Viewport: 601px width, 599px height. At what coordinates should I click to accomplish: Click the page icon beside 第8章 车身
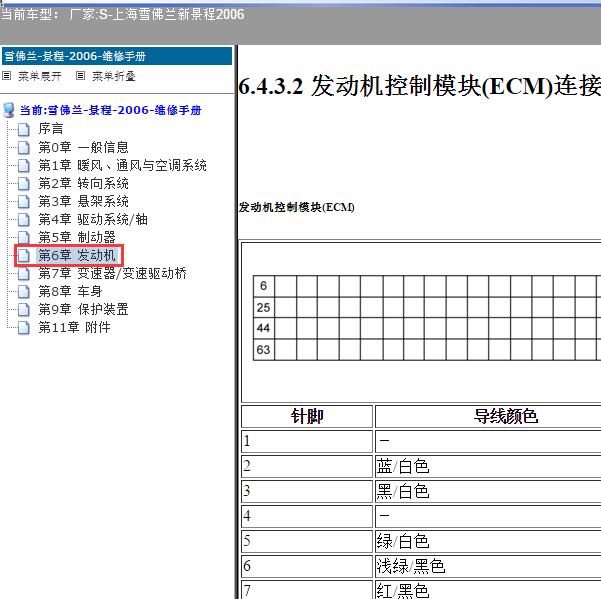(24, 292)
